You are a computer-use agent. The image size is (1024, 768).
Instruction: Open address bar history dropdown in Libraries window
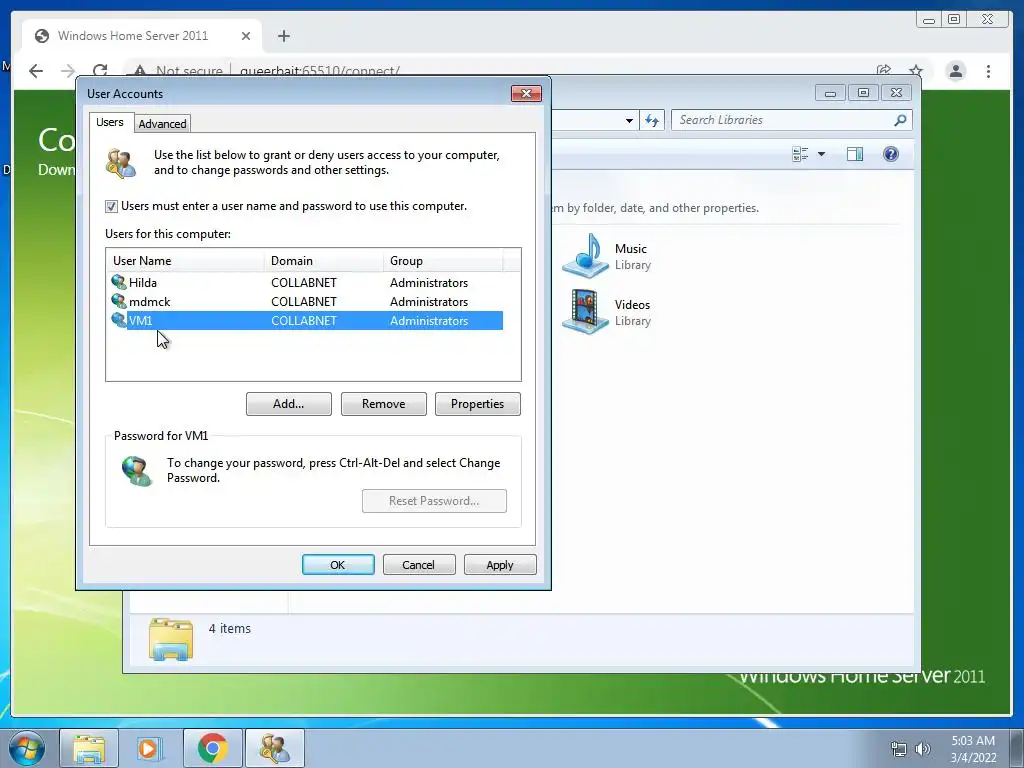[x=629, y=120]
